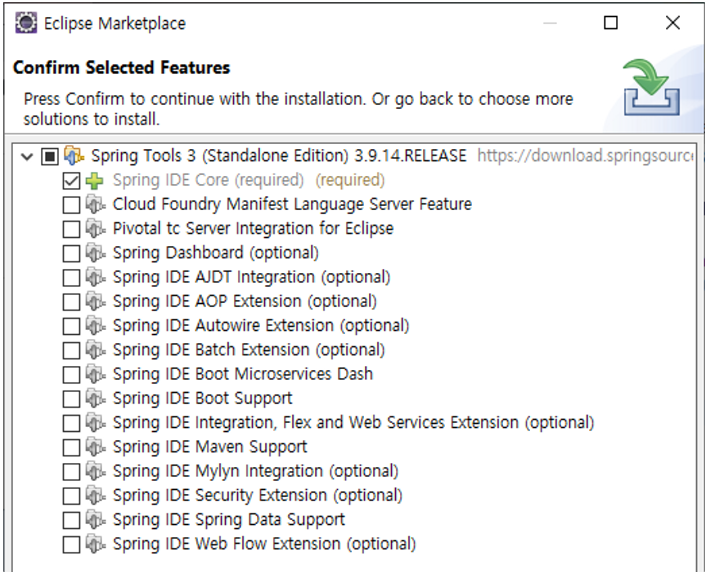Click the download.springsource URL text
Screen dimensions: 707x577
[x=585, y=156]
